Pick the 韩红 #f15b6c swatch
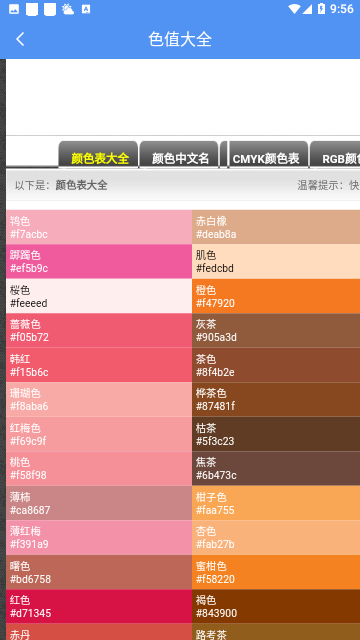Image resolution: width=360 pixels, height=640 pixels. tap(99, 365)
